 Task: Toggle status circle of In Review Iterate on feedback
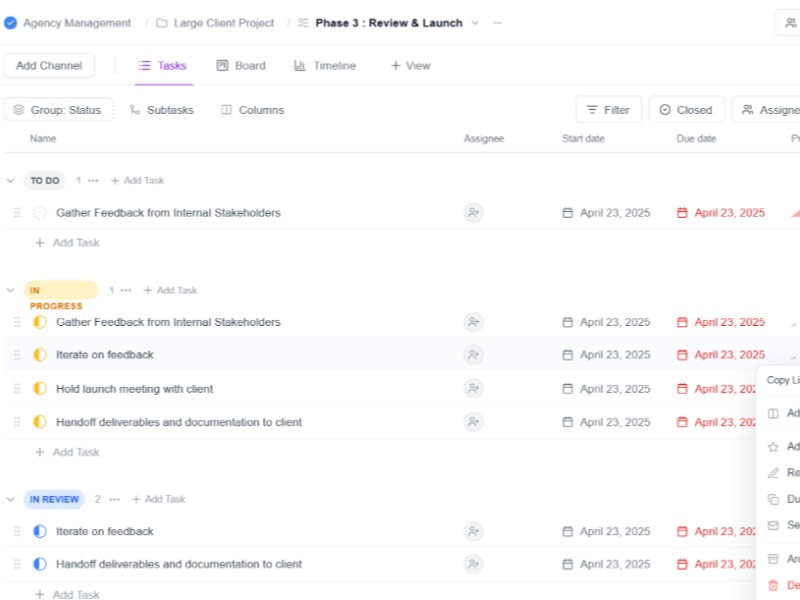pyautogui.click(x=40, y=532)
